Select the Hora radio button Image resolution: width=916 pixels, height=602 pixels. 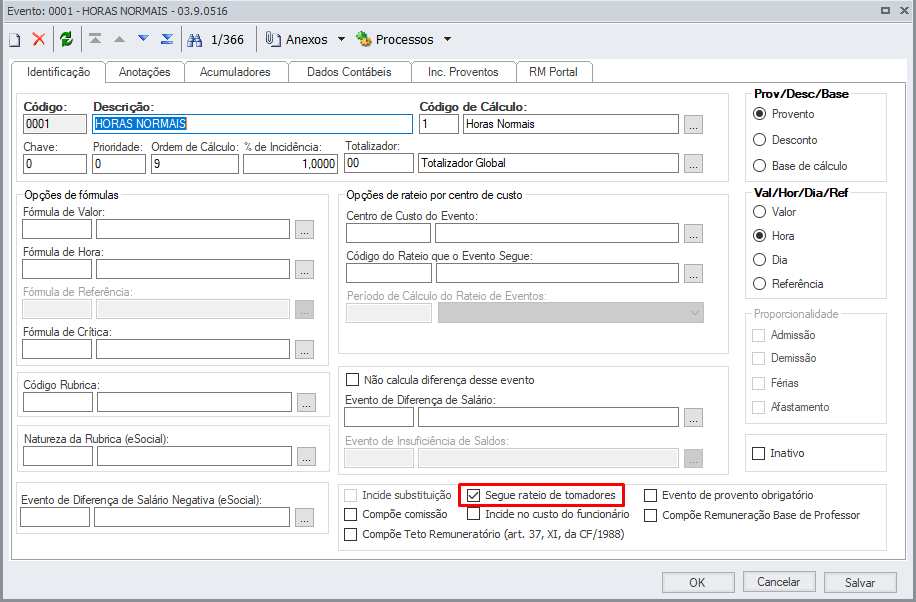759,236
